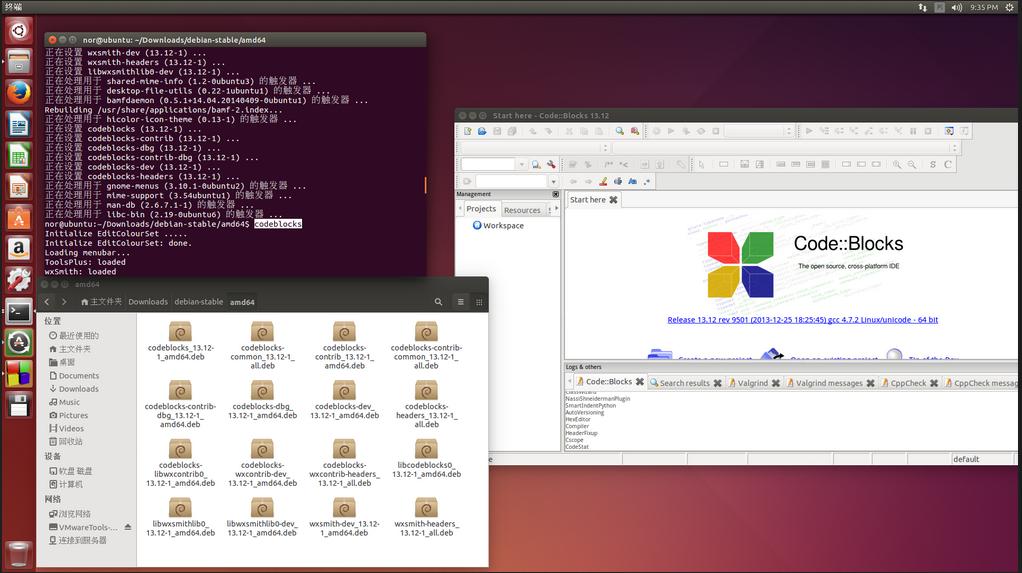Select codeblocks_13.12-1_amd64.deb file
This screenshot has width=1022, height=573.
[x=181, y=342]
